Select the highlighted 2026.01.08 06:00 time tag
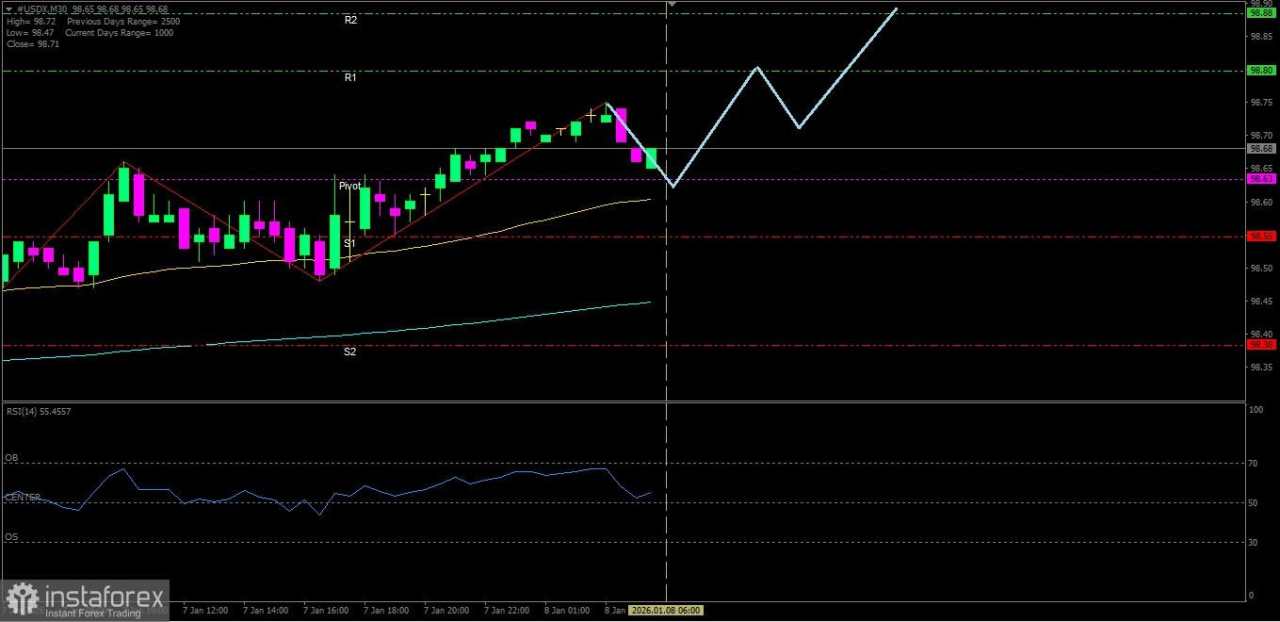The width and height of the screenshot is (1280, 622). (667, 609)
